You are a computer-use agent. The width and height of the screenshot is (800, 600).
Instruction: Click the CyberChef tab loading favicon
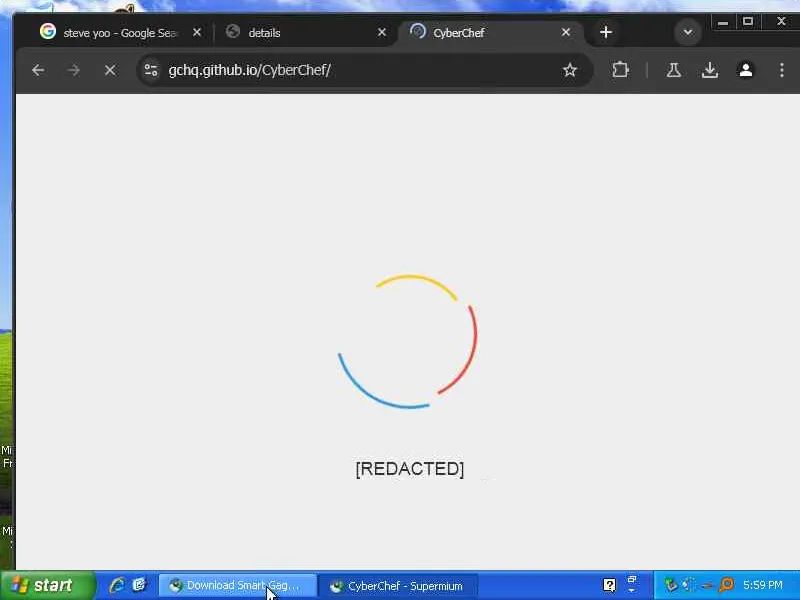pyautogui.click(x=417, y=32)
